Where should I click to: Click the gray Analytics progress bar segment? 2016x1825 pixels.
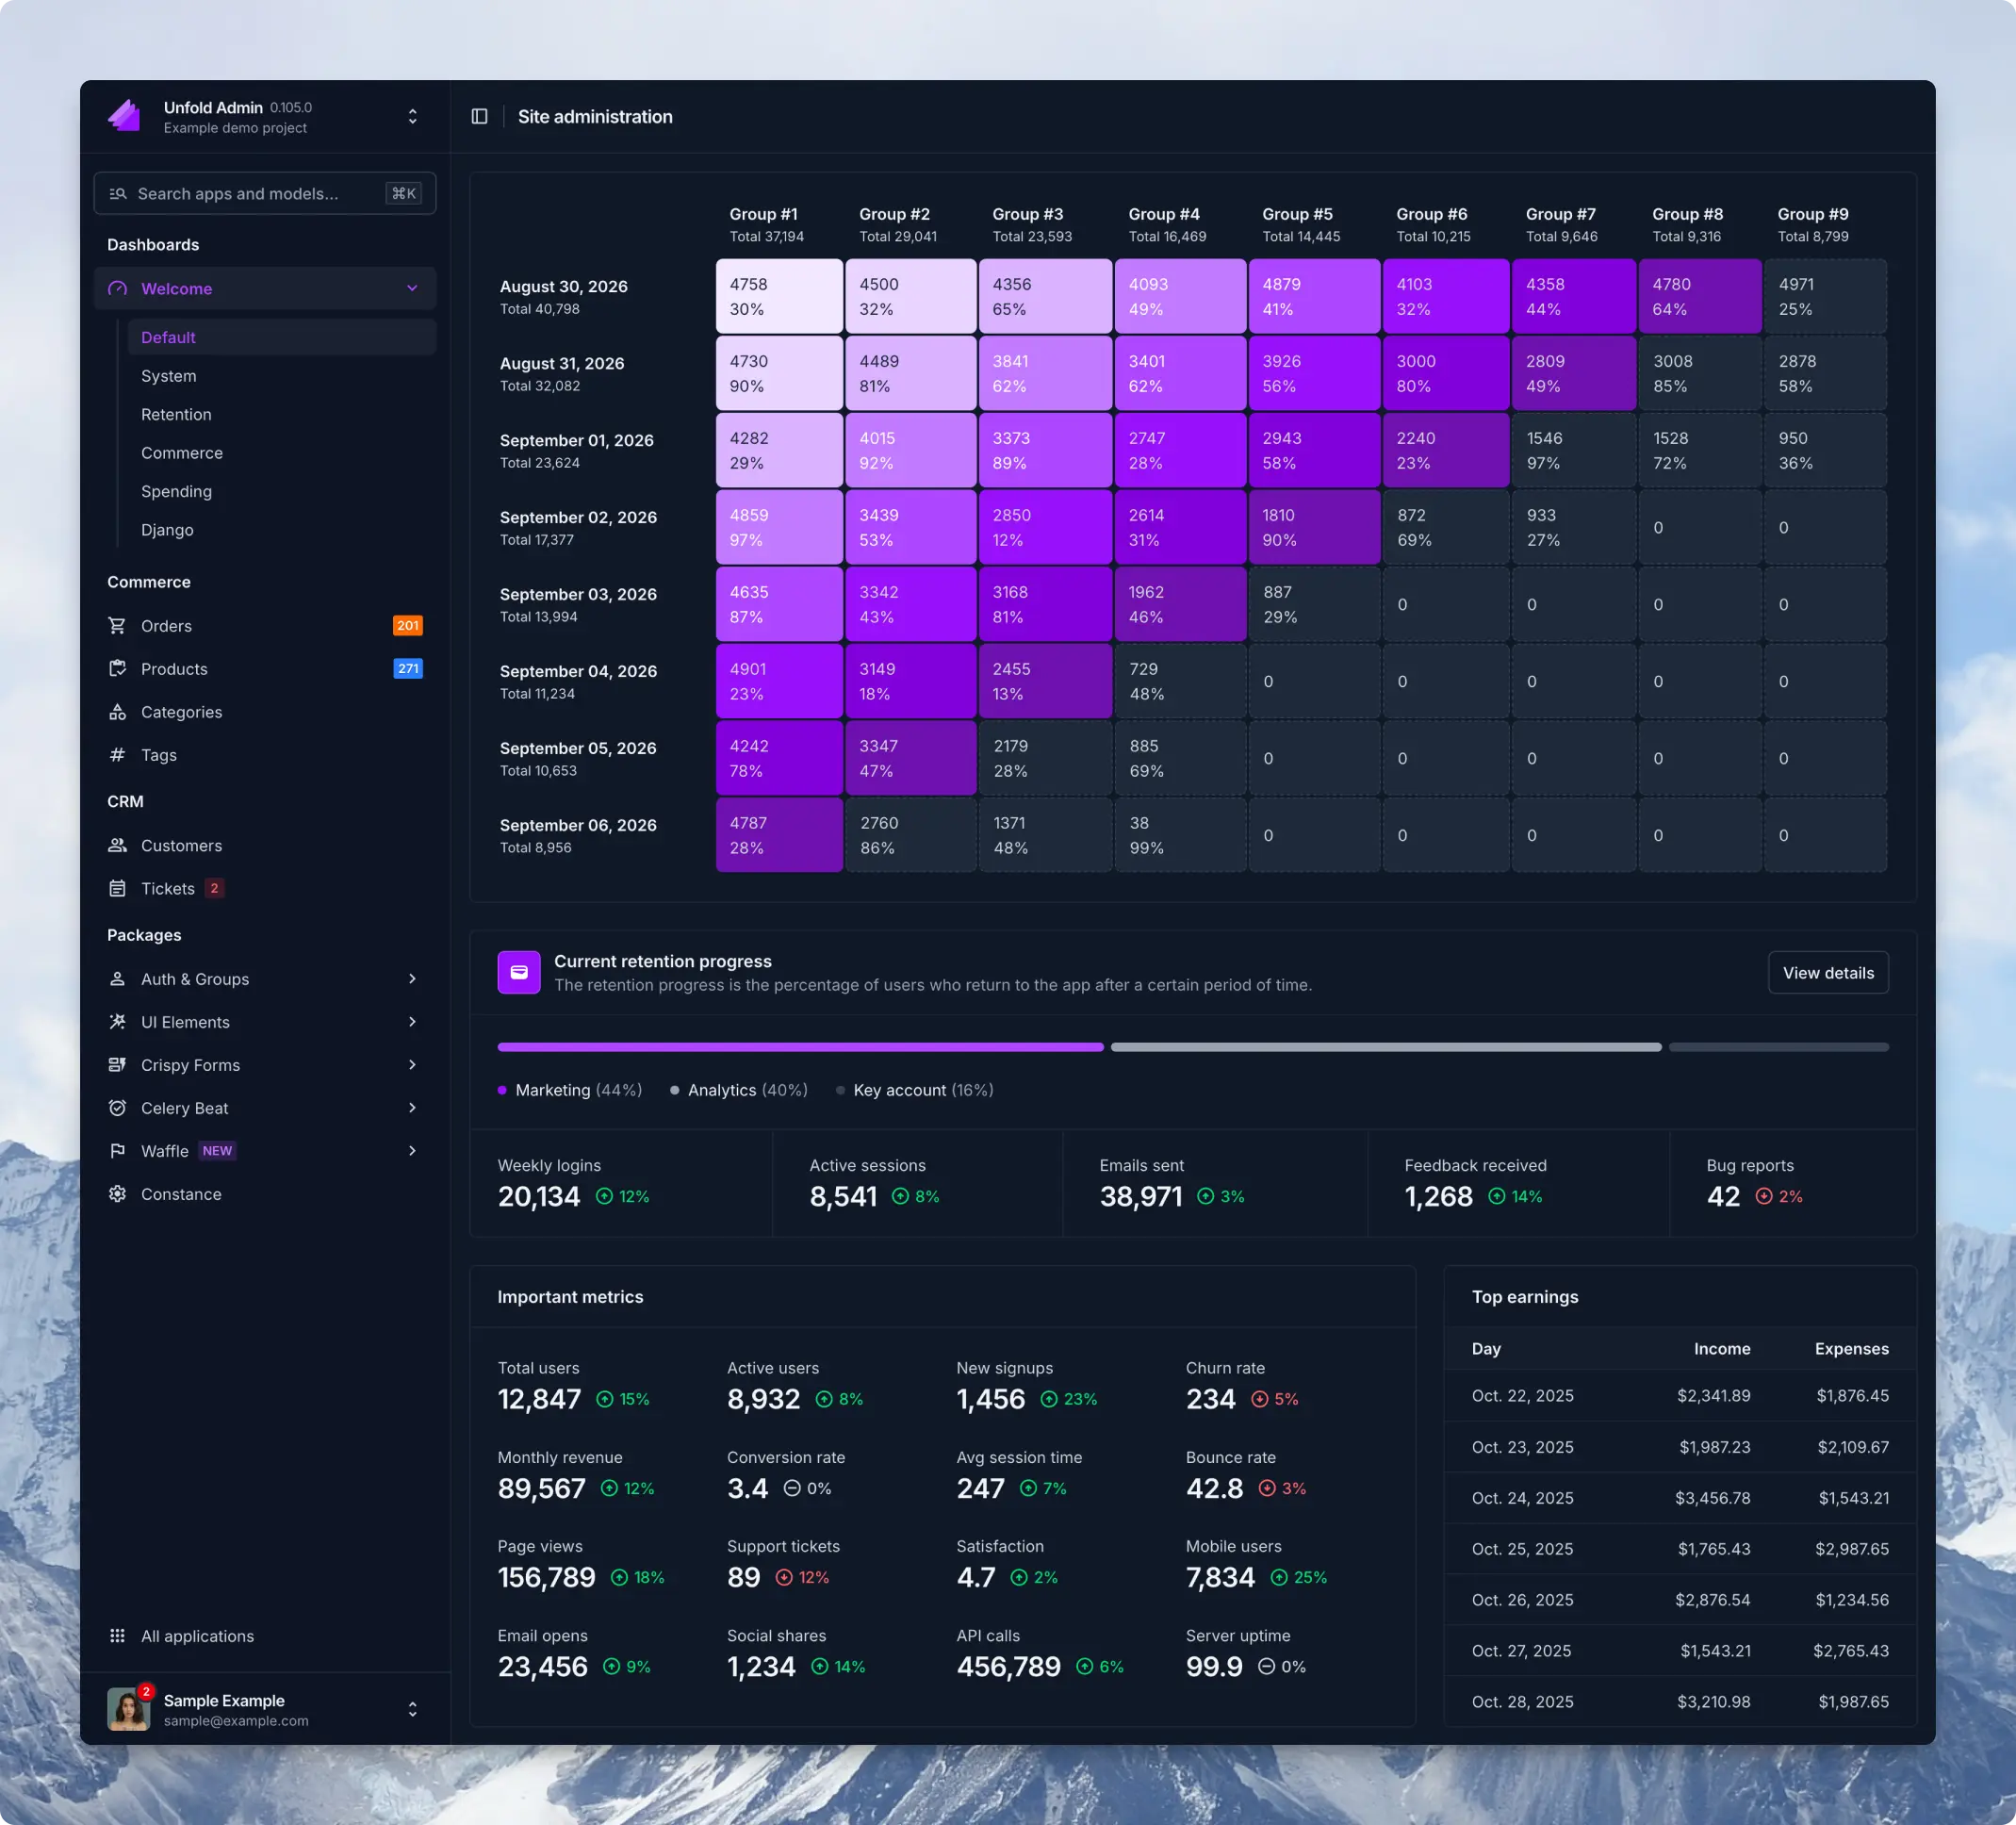click(x=1386, y=1048)
